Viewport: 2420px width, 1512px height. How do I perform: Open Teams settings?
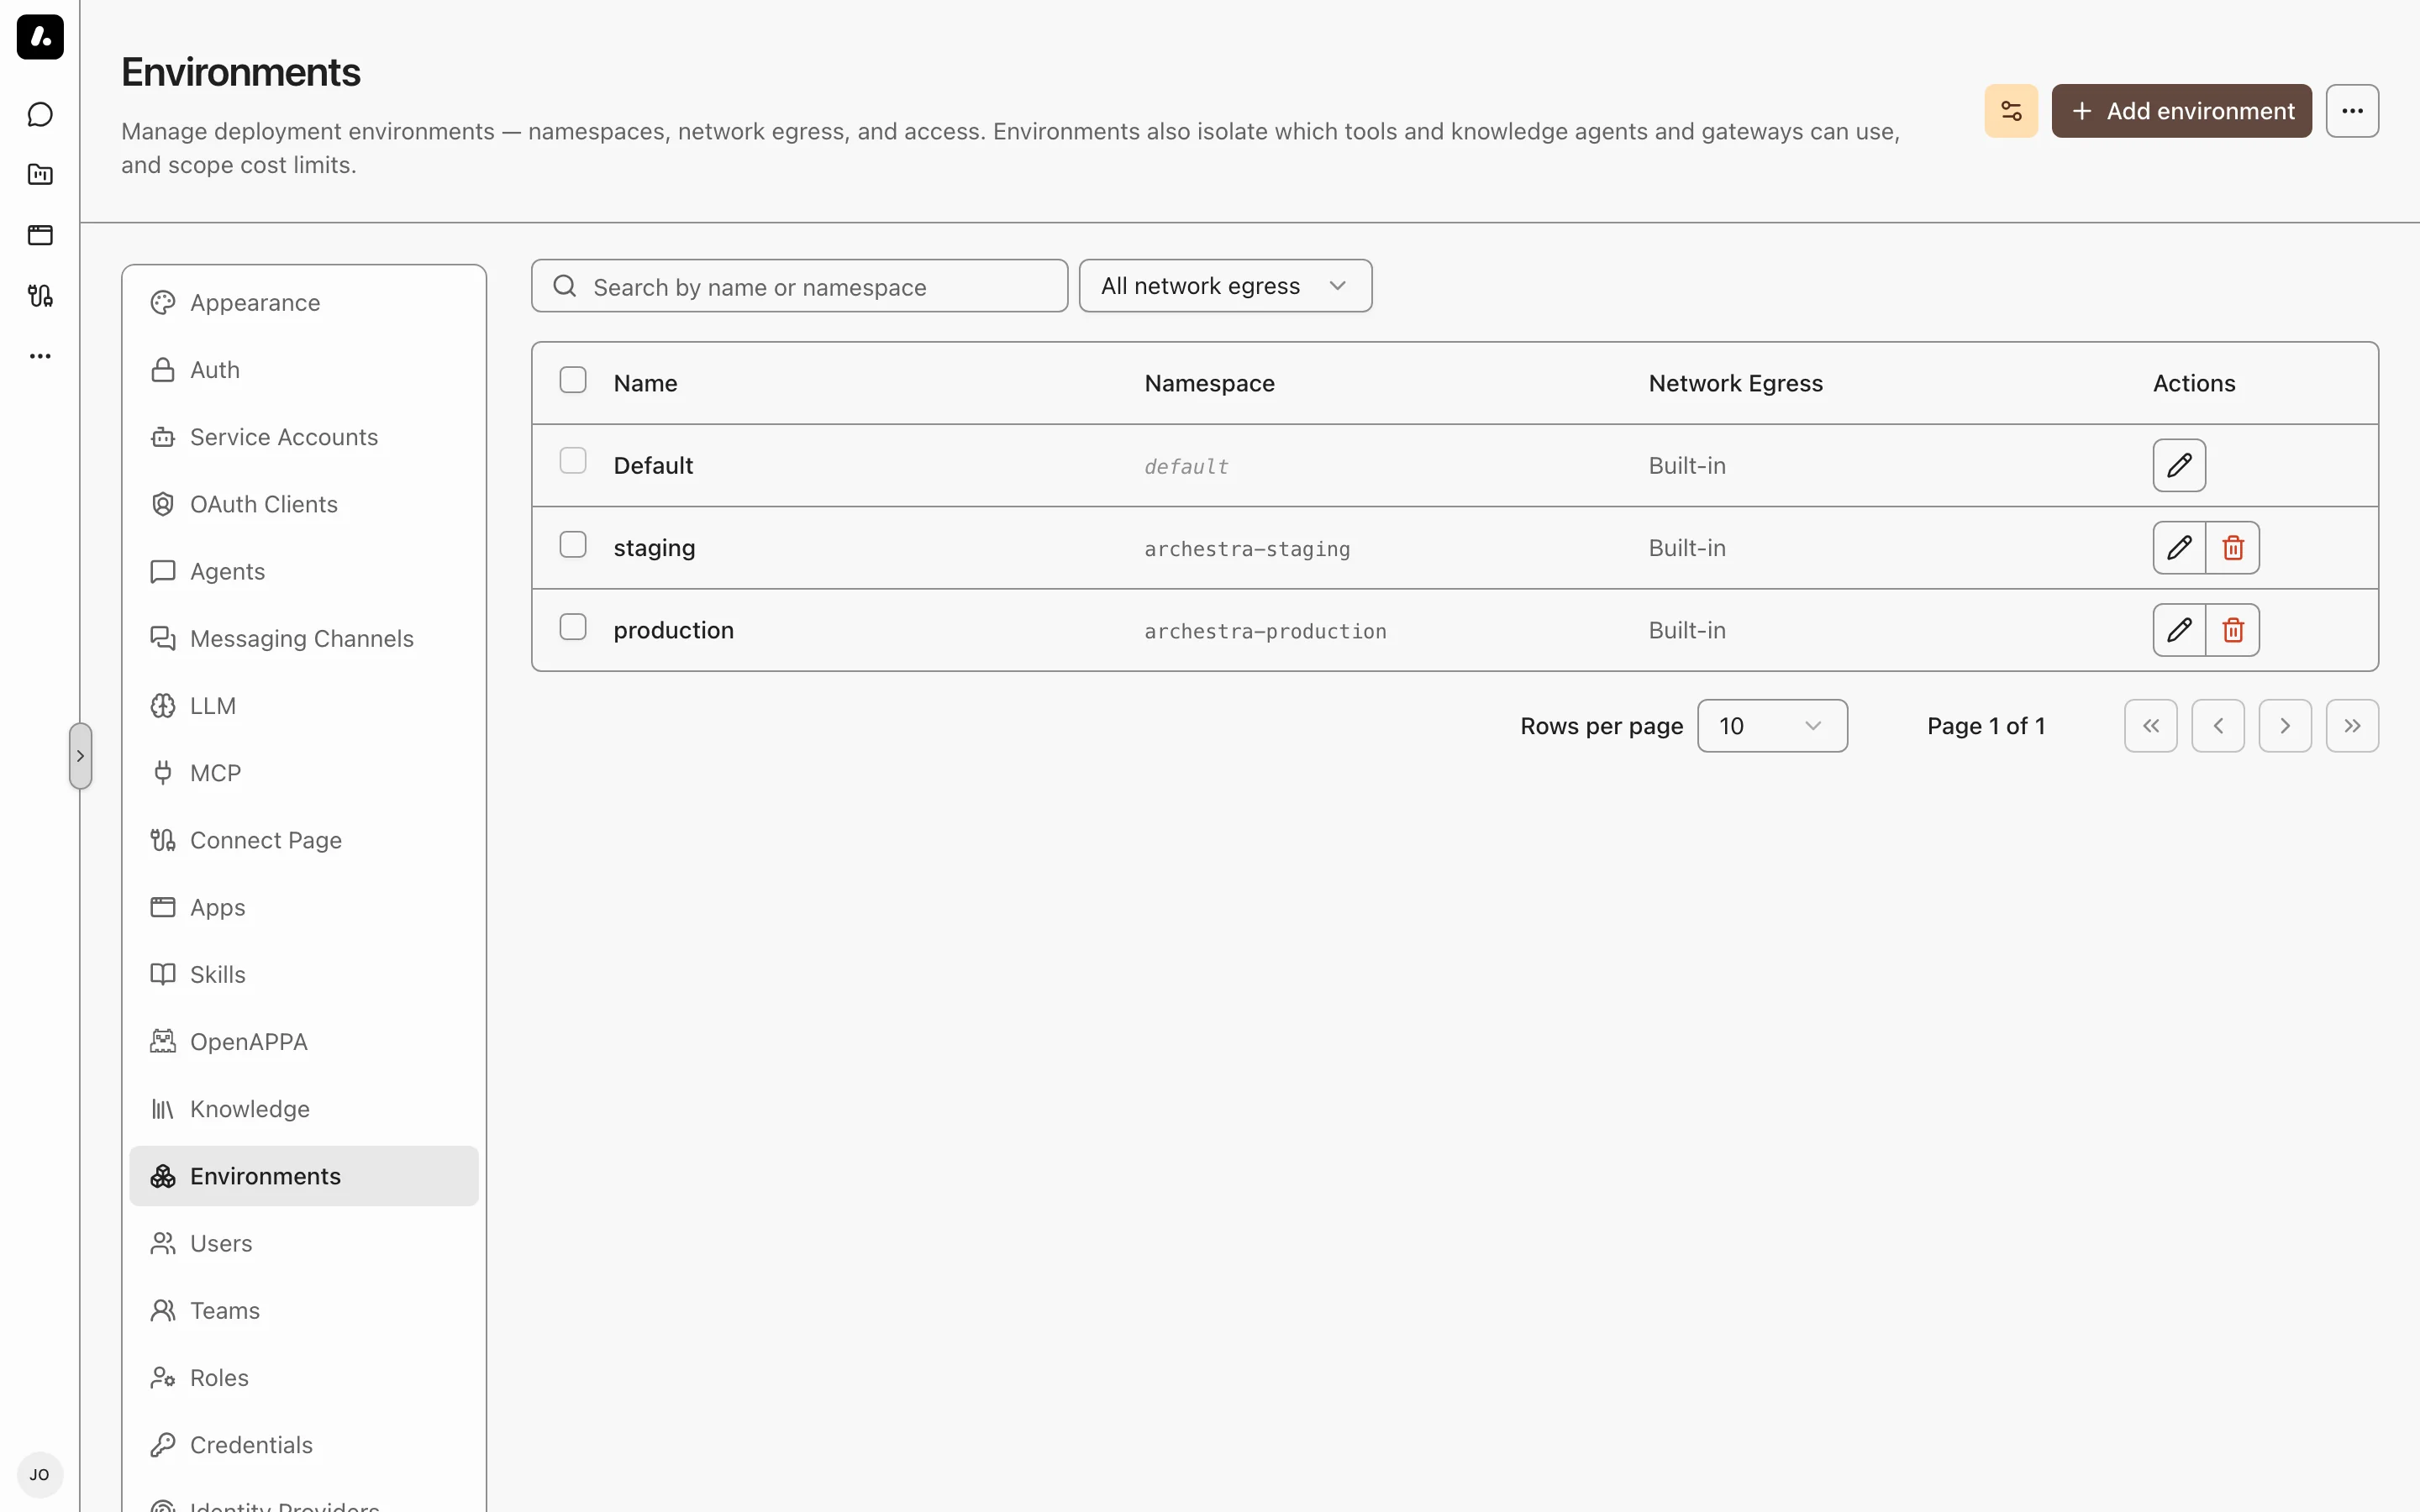(x=304, y=1311)
